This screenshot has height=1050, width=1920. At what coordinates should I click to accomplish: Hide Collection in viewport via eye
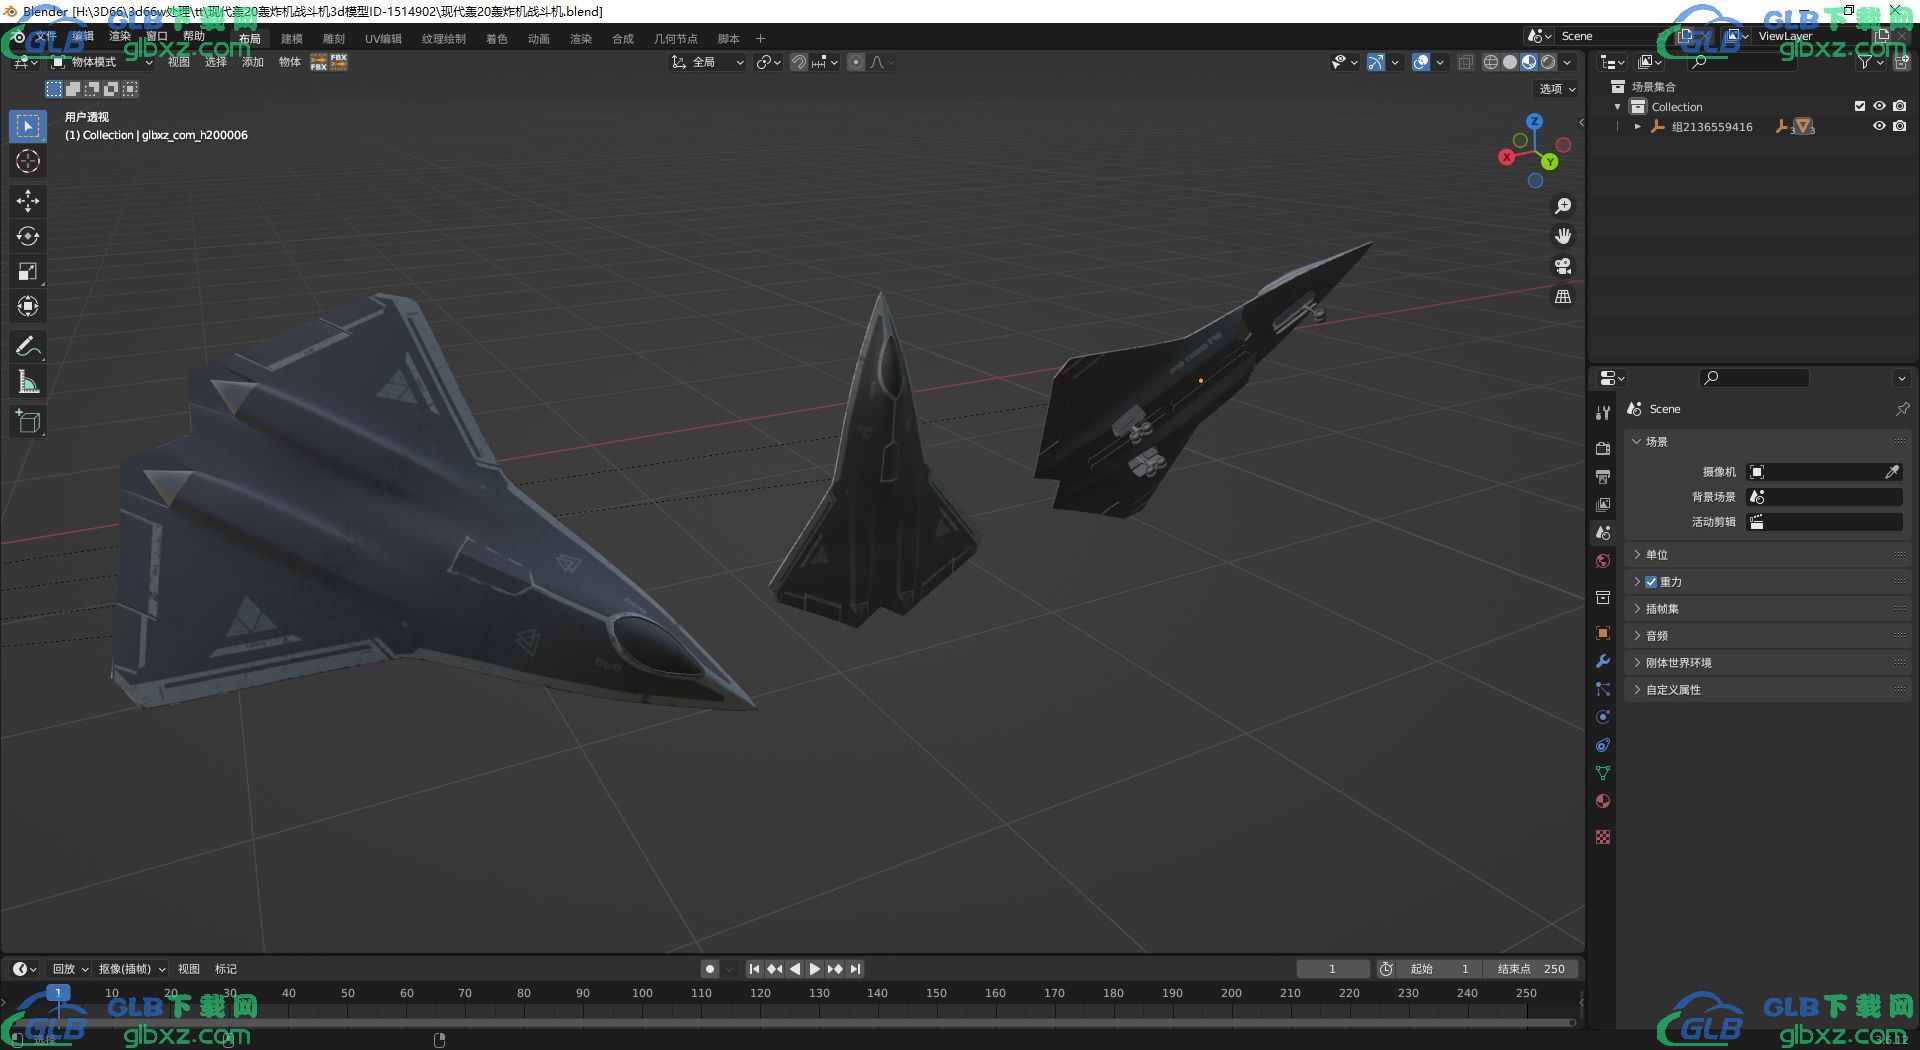tap(1879, 106)
